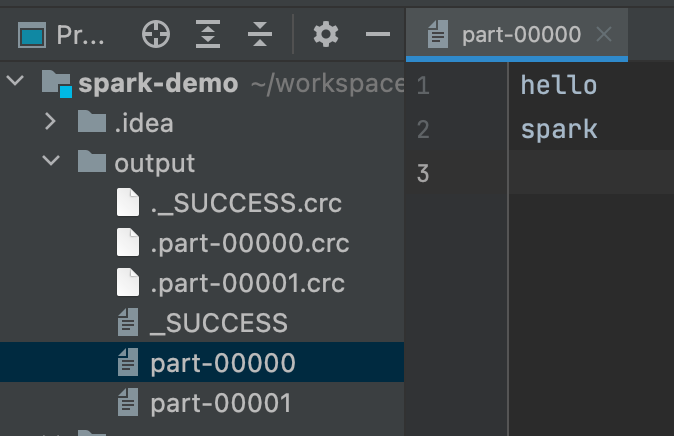This screenshot has height=436, width=674.
Task: Open the Project view dropdown label
Action: point(81,36)
